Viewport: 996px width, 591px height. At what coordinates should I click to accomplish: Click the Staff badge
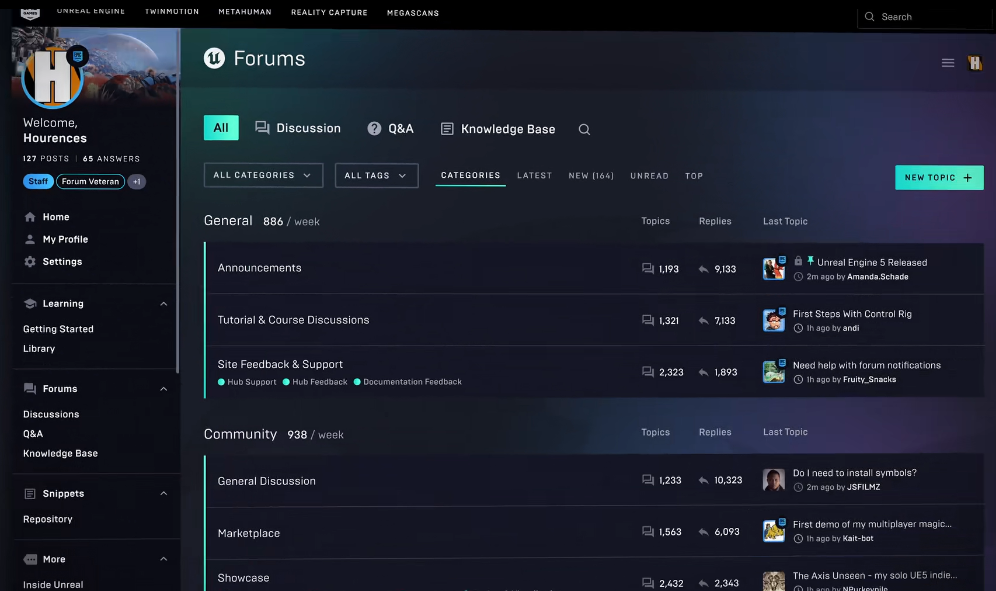(38, 181)
